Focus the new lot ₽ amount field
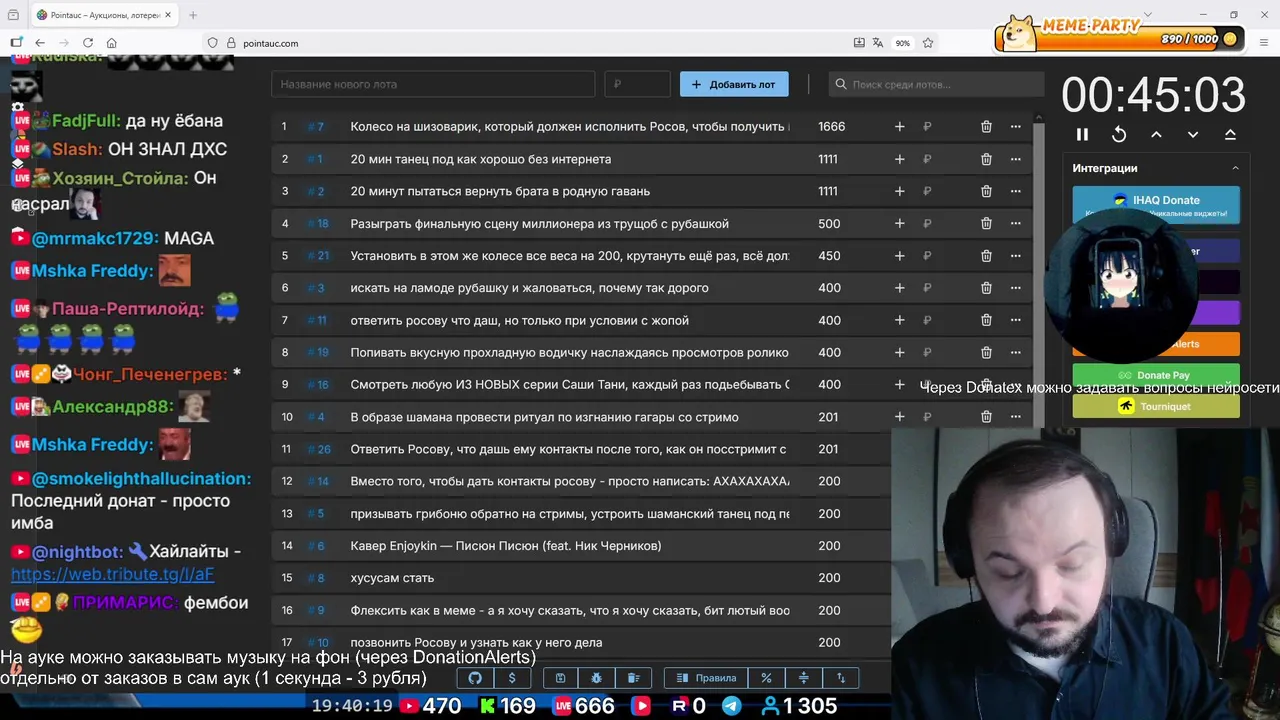1280x720 pixels. coord(637,84)
